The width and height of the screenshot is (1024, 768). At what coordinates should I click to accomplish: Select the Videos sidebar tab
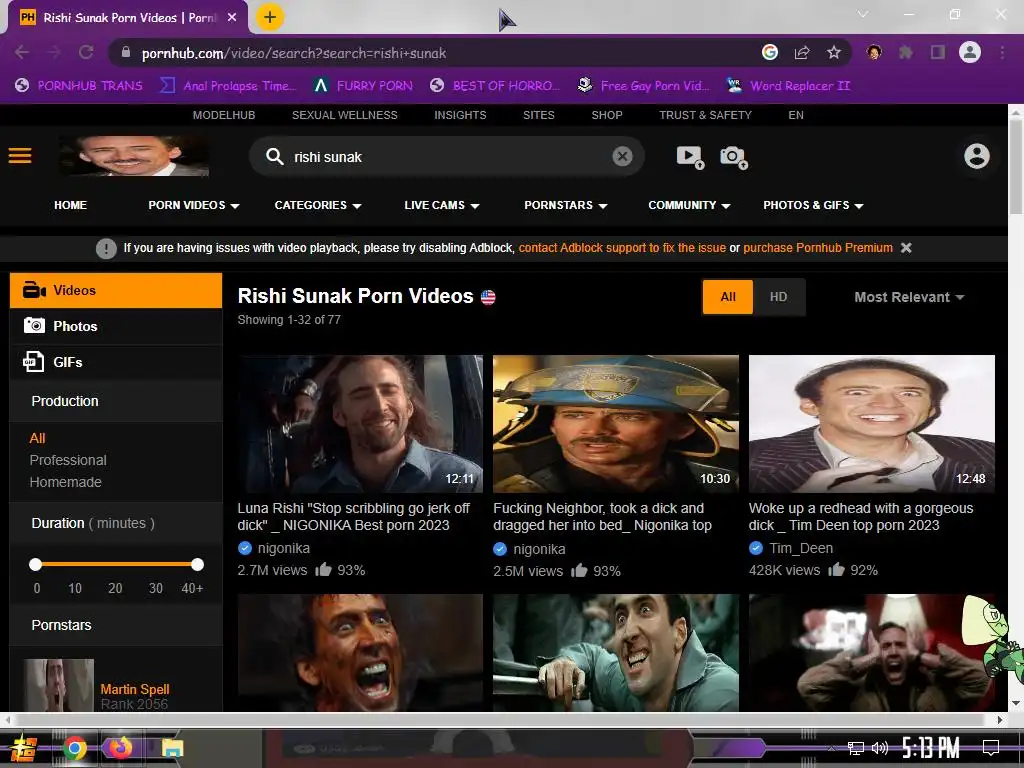[x=116, y=291]
